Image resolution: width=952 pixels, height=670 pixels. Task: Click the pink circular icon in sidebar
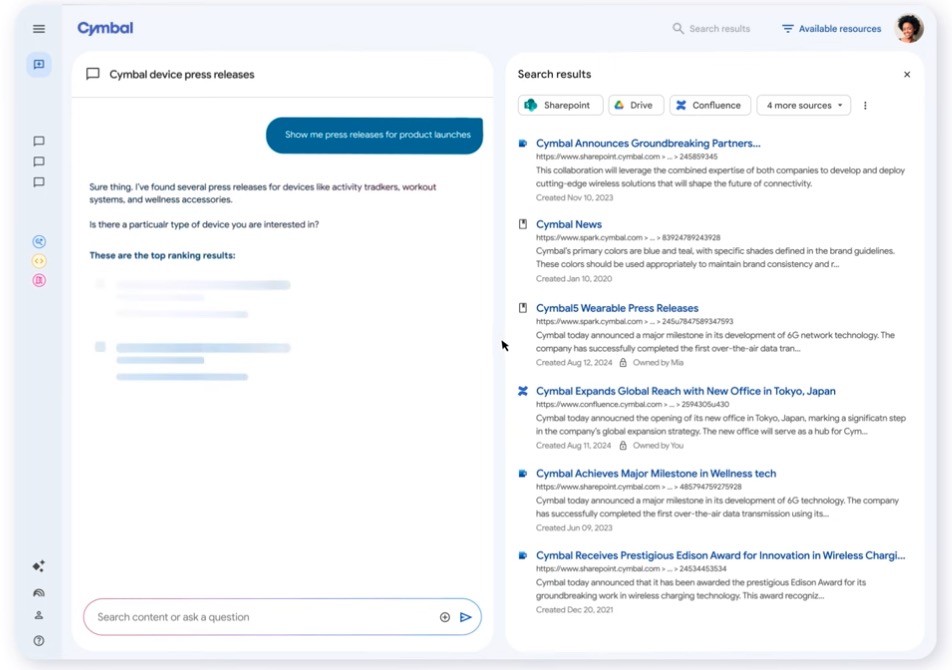(x=39, y=280)
